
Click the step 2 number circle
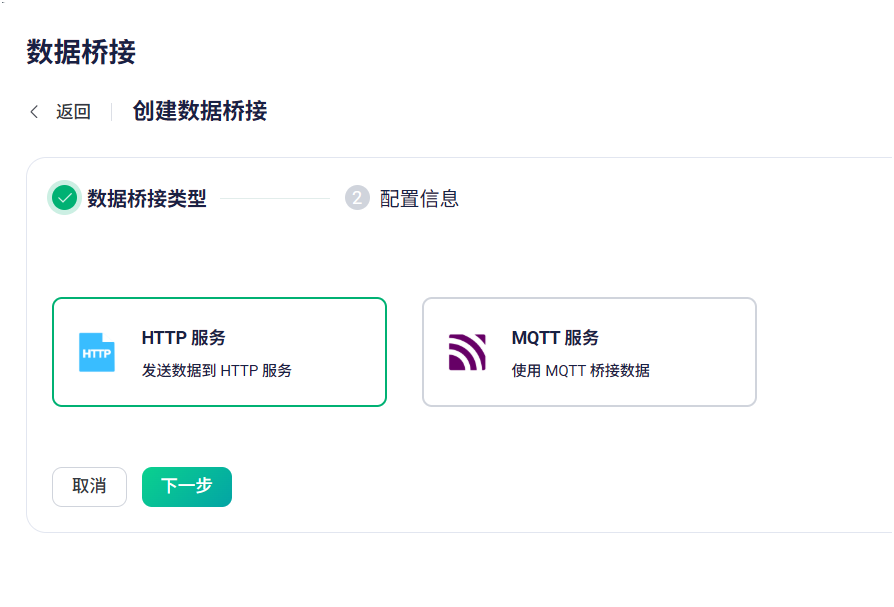[x=357, y=198]
